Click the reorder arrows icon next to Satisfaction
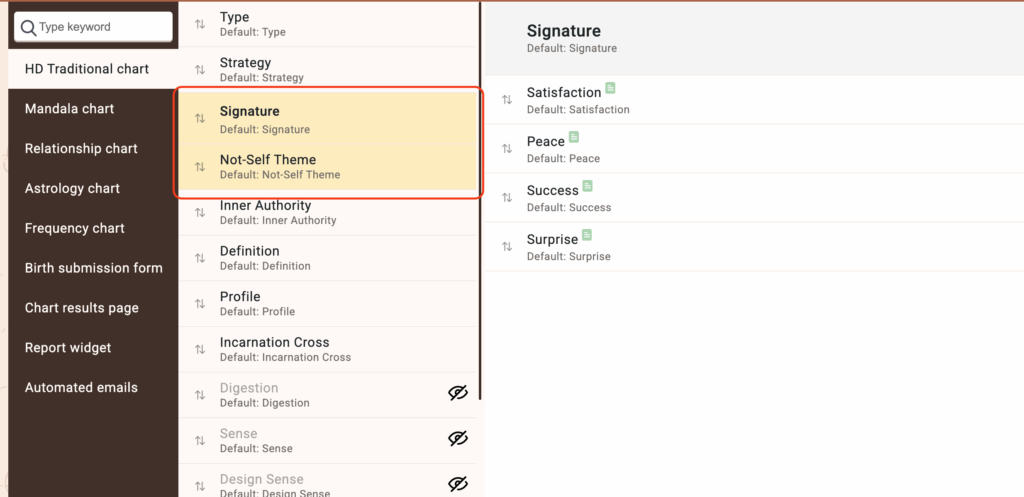 [506, 100]
